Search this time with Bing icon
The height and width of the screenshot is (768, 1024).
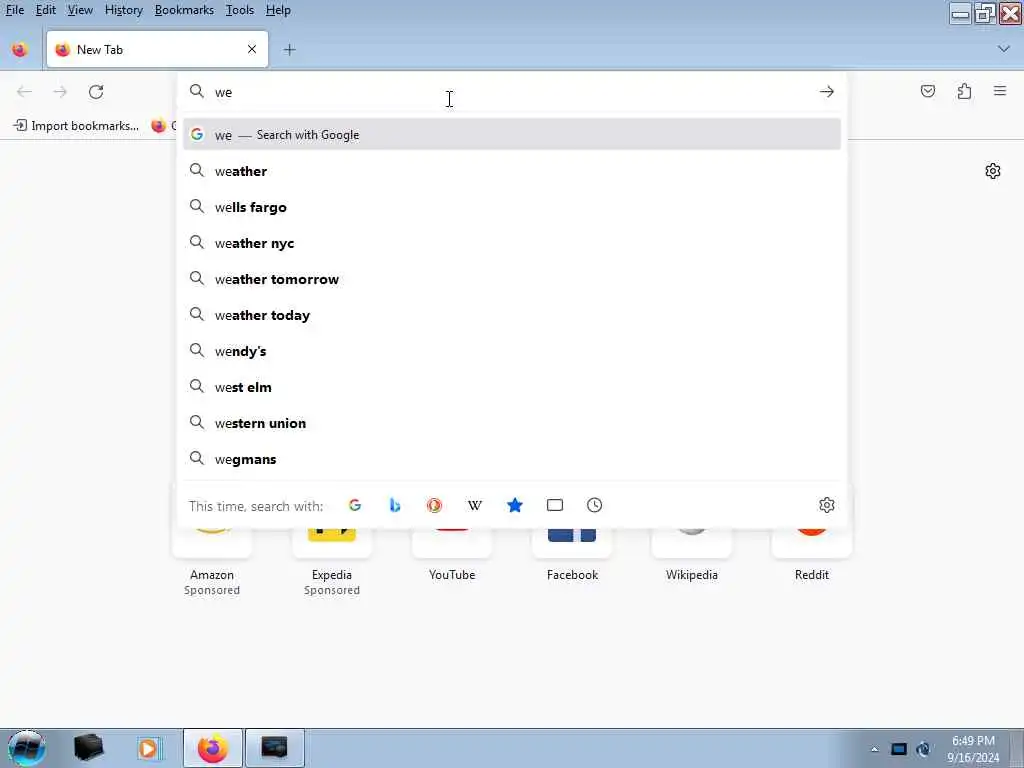pos(394,505)
